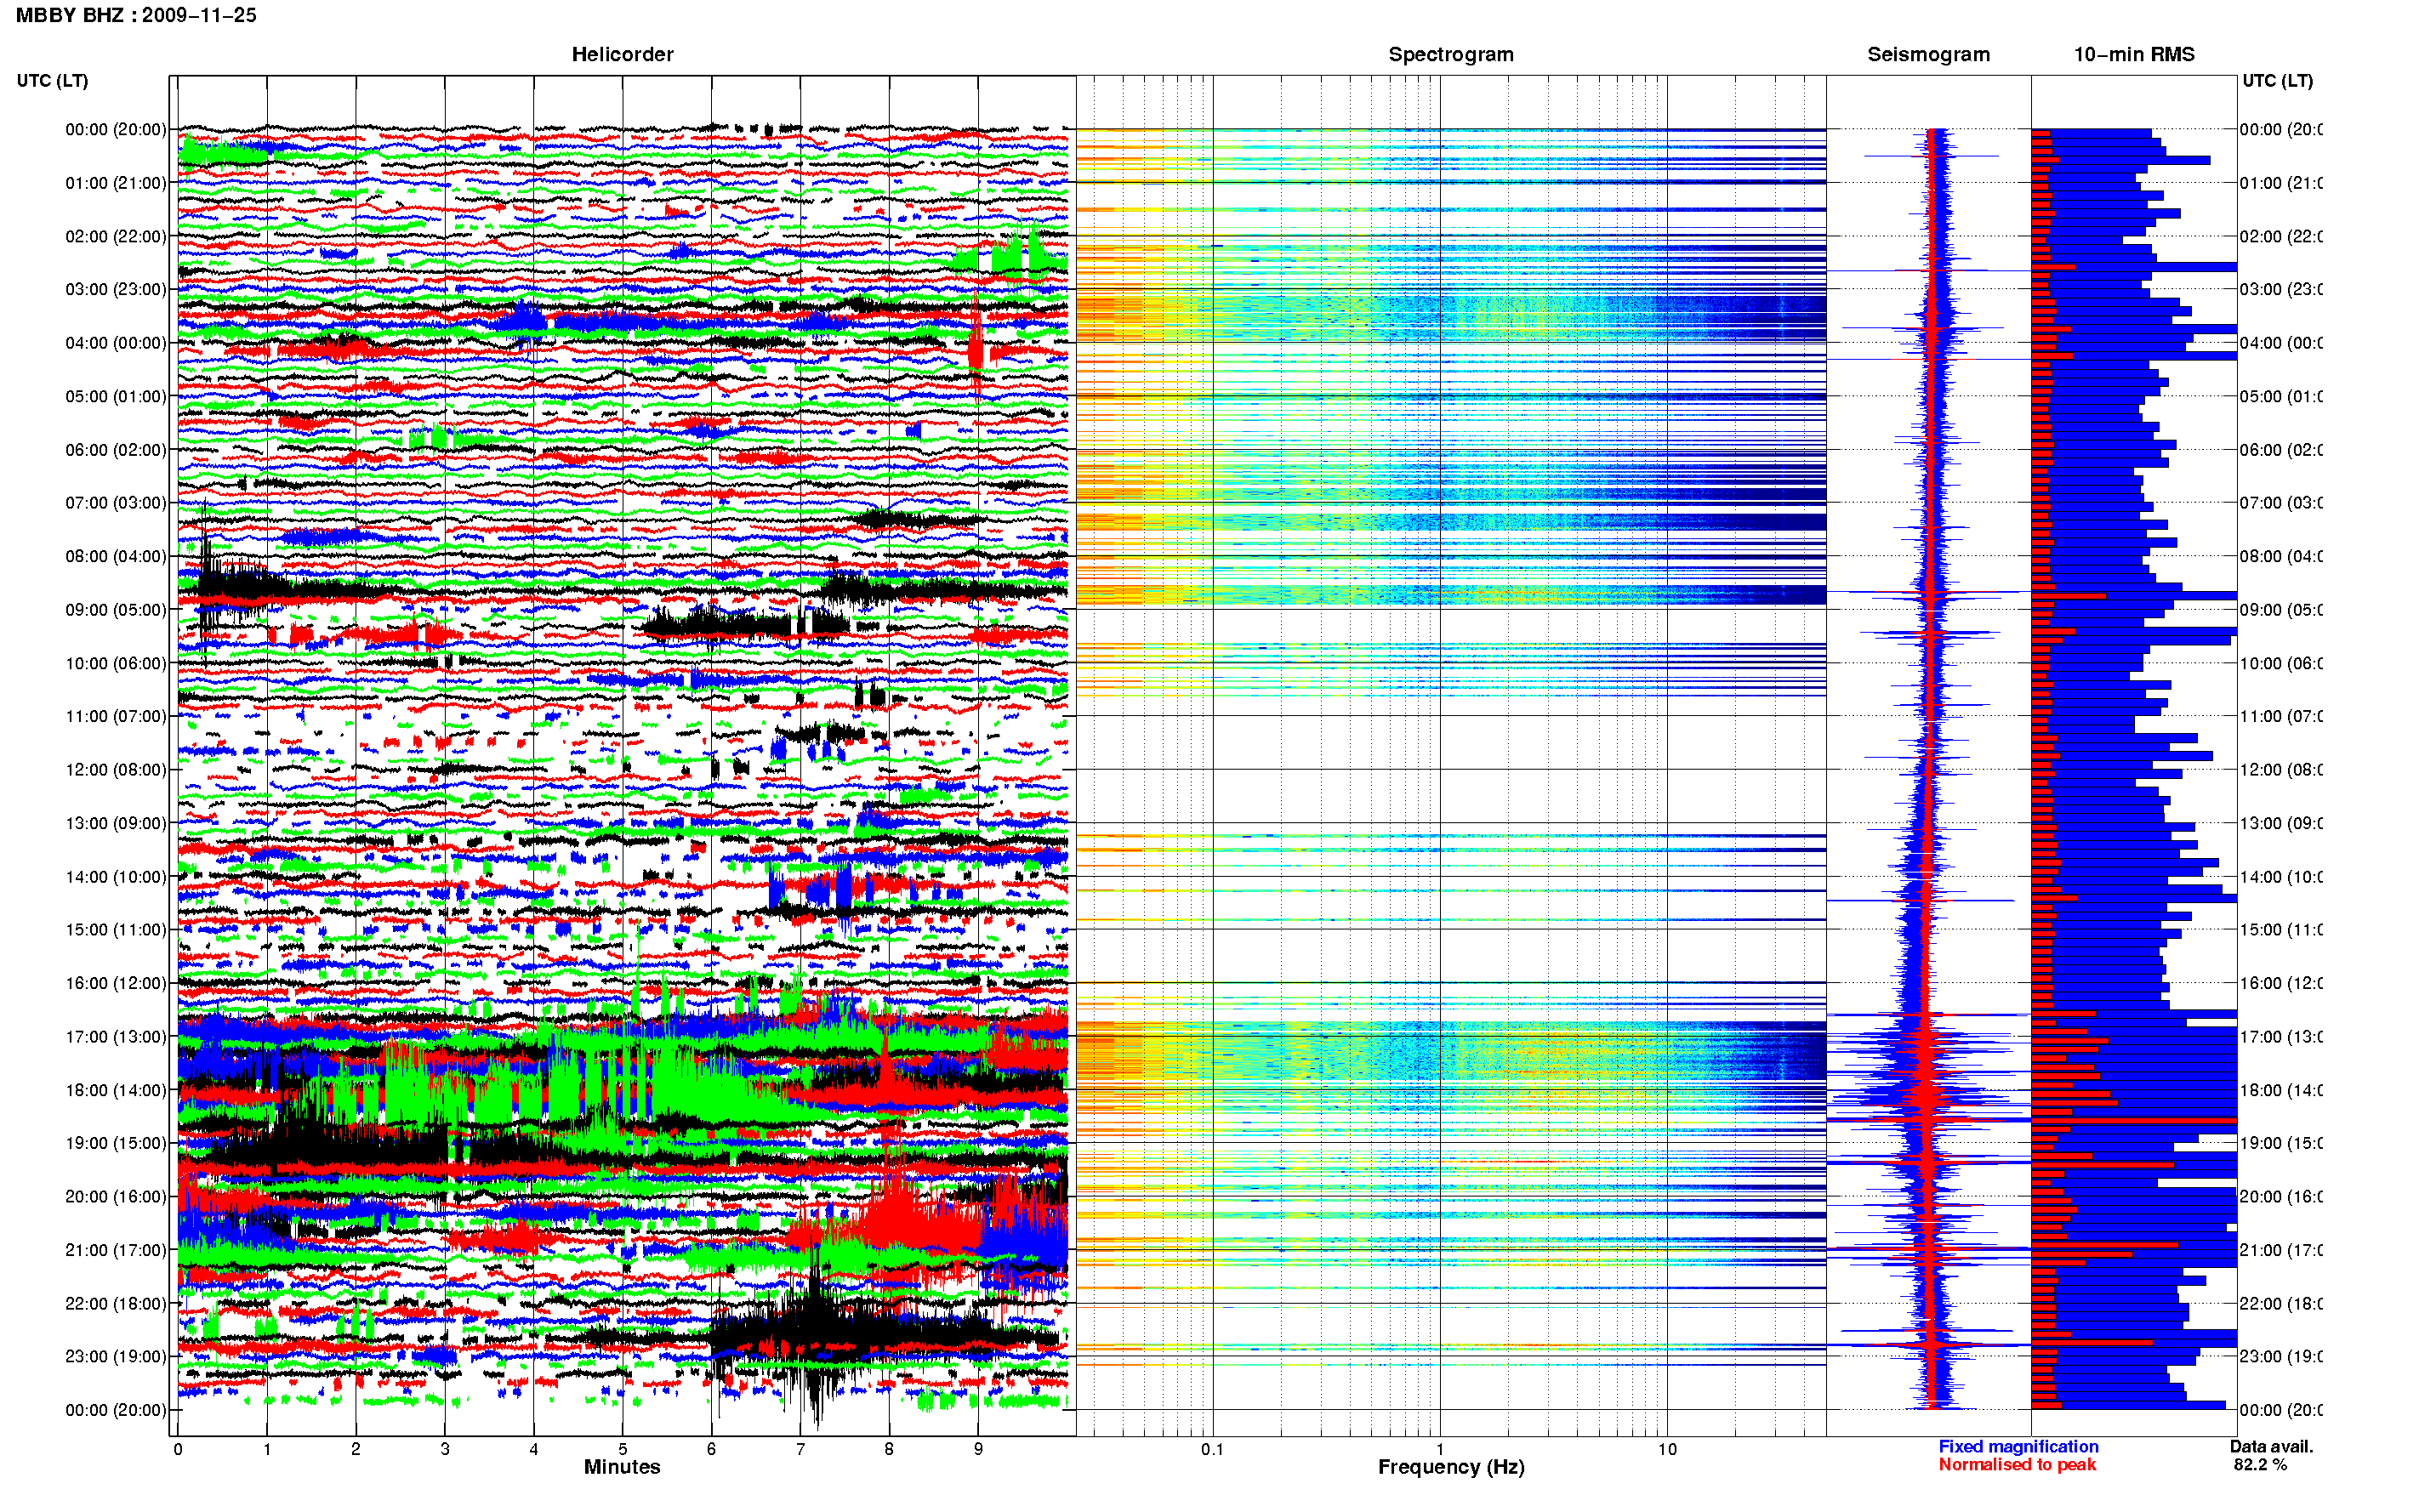Screen dimensions: 2419x1512
Task: Click minute tick 5 on helicorder axis
Action: coord(622,1449)
